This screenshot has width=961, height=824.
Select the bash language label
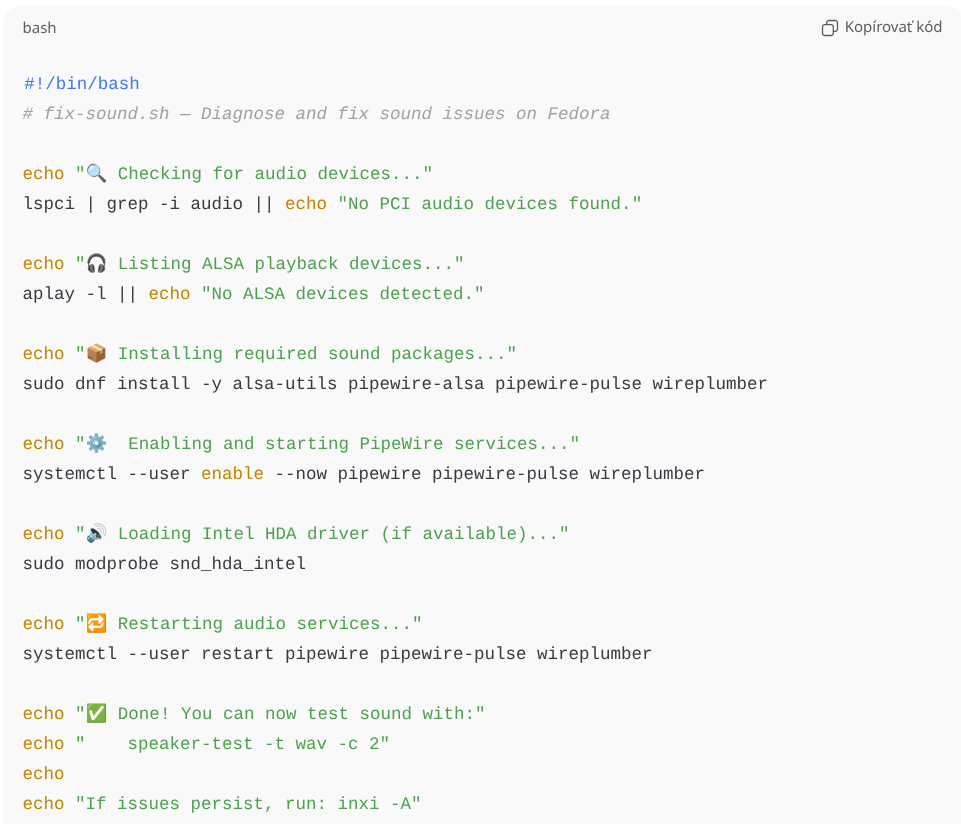tap(39, 27)
